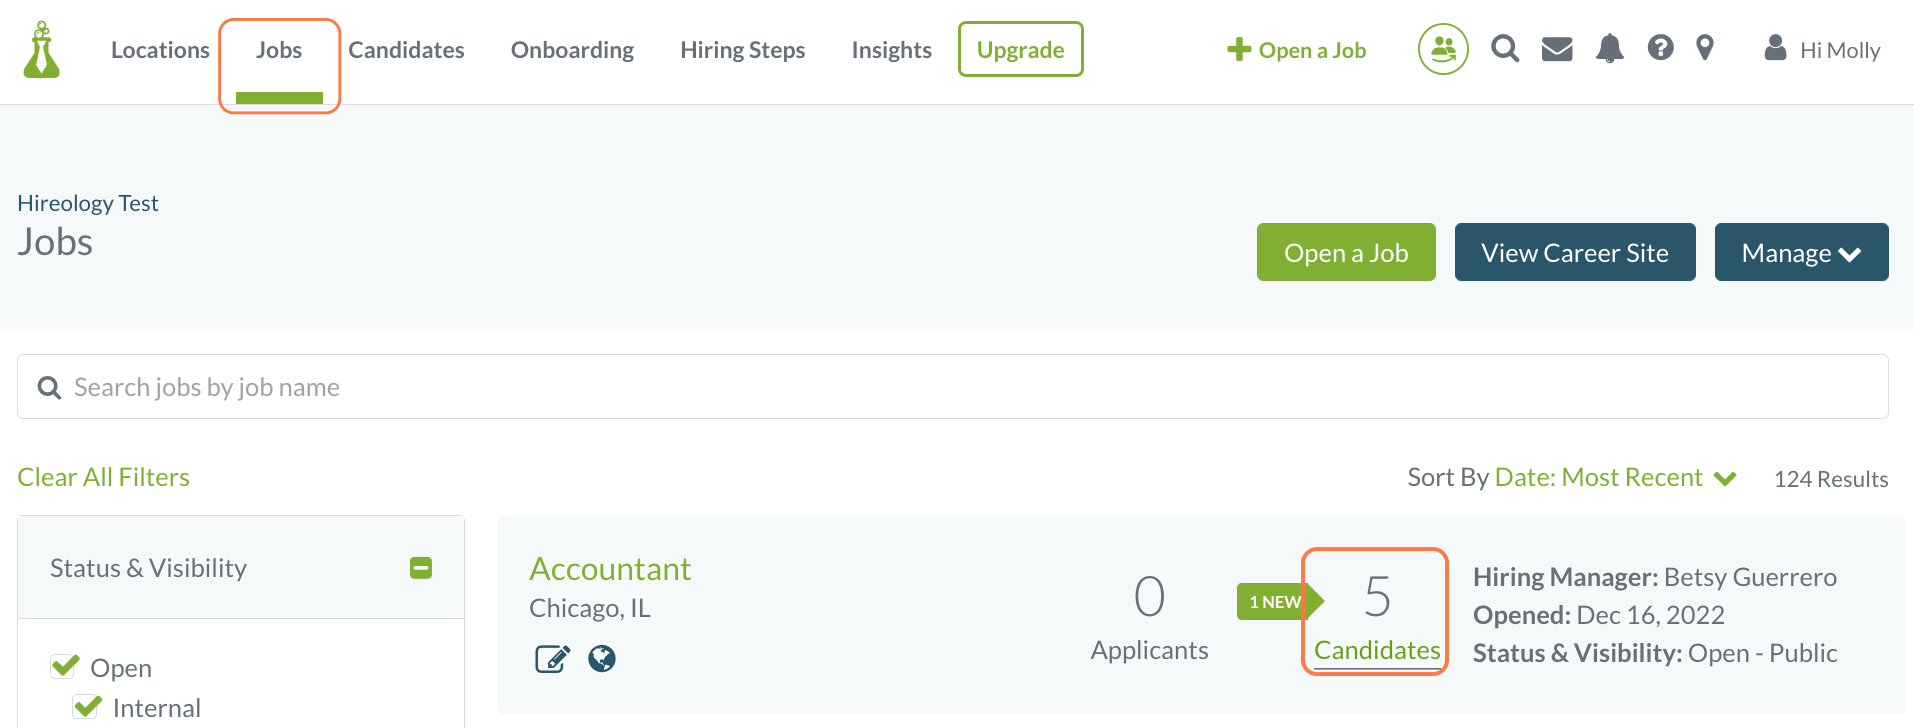Click Hiring Manager: Betsy Guerrero text
Image resolution: width=1914 pixels, height=728 pixels.
(1655, 577)
